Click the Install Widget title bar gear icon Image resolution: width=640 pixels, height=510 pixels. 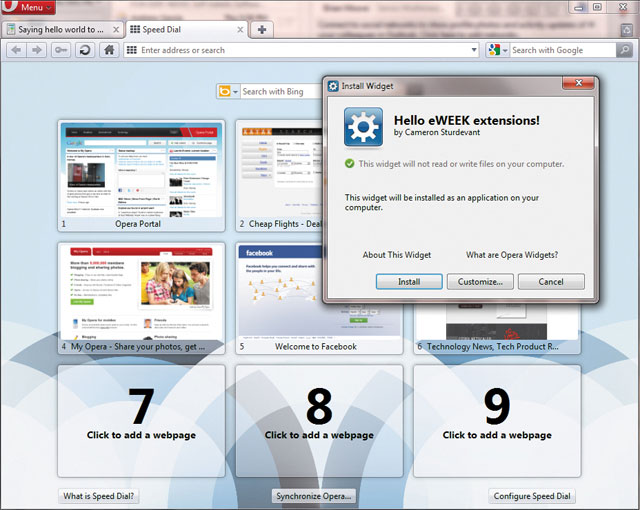(333, 86)
